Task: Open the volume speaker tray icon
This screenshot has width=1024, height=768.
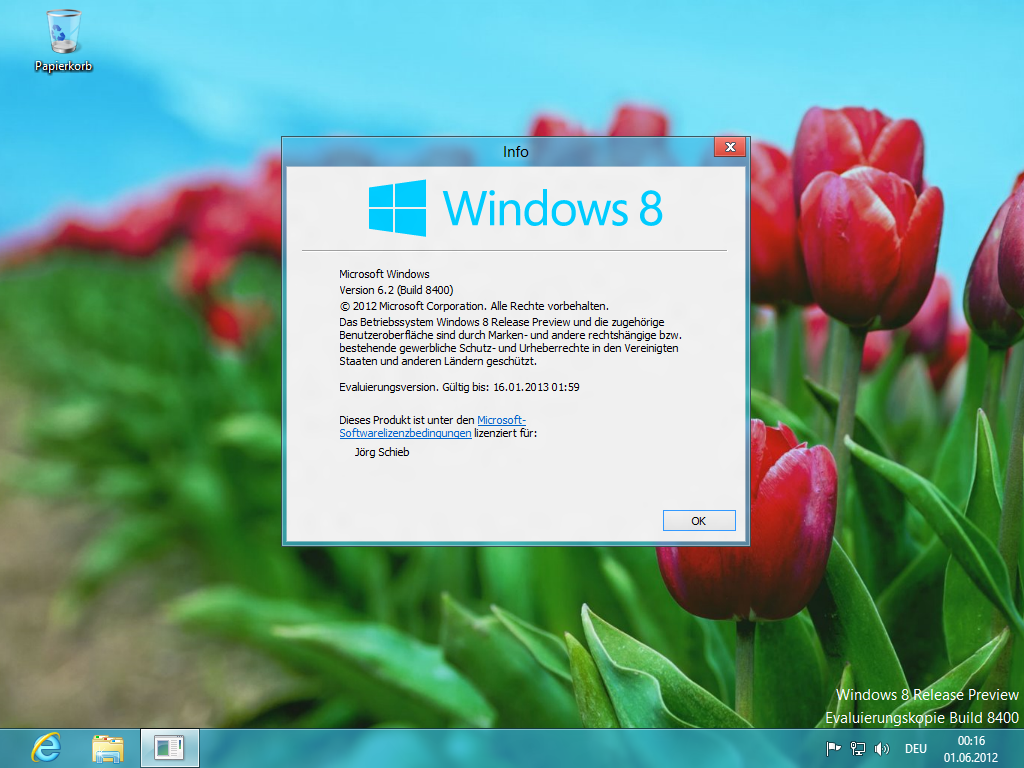Action: [882, 748]
